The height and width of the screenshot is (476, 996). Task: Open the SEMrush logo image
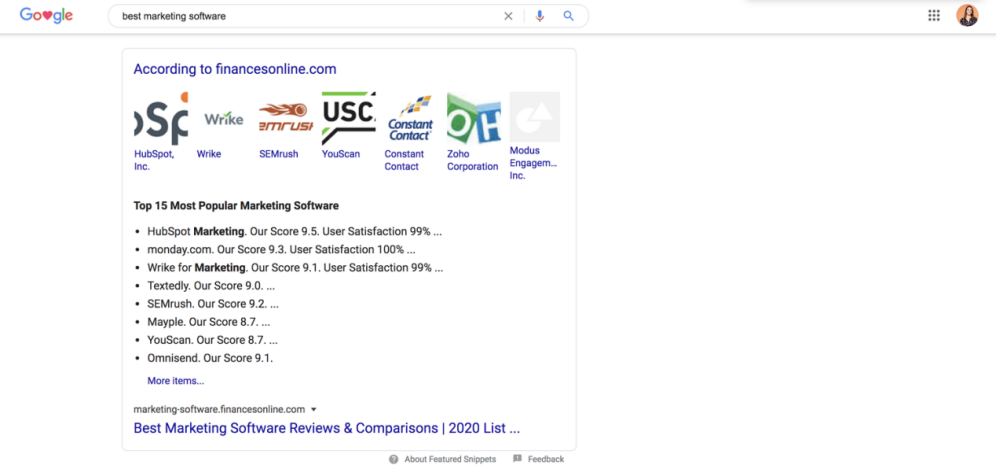(x=285, y=118)
